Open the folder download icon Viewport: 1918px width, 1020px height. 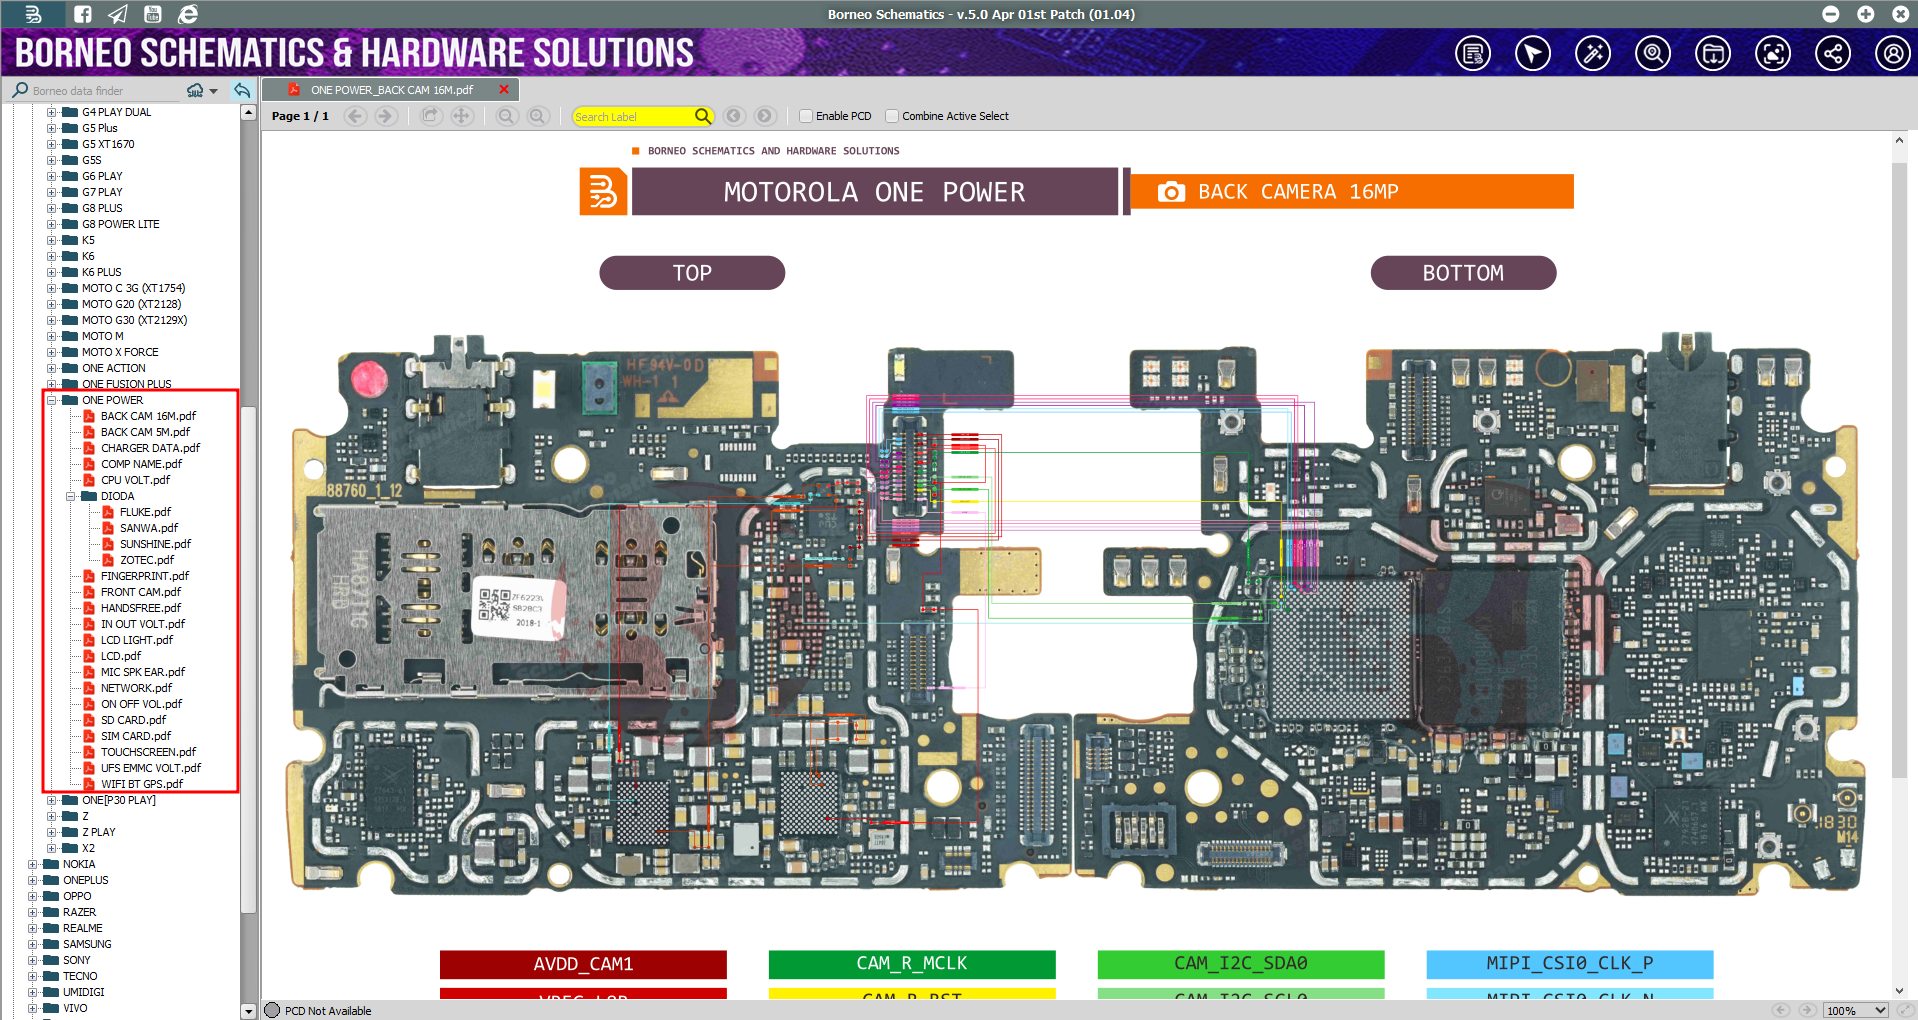1712,54
